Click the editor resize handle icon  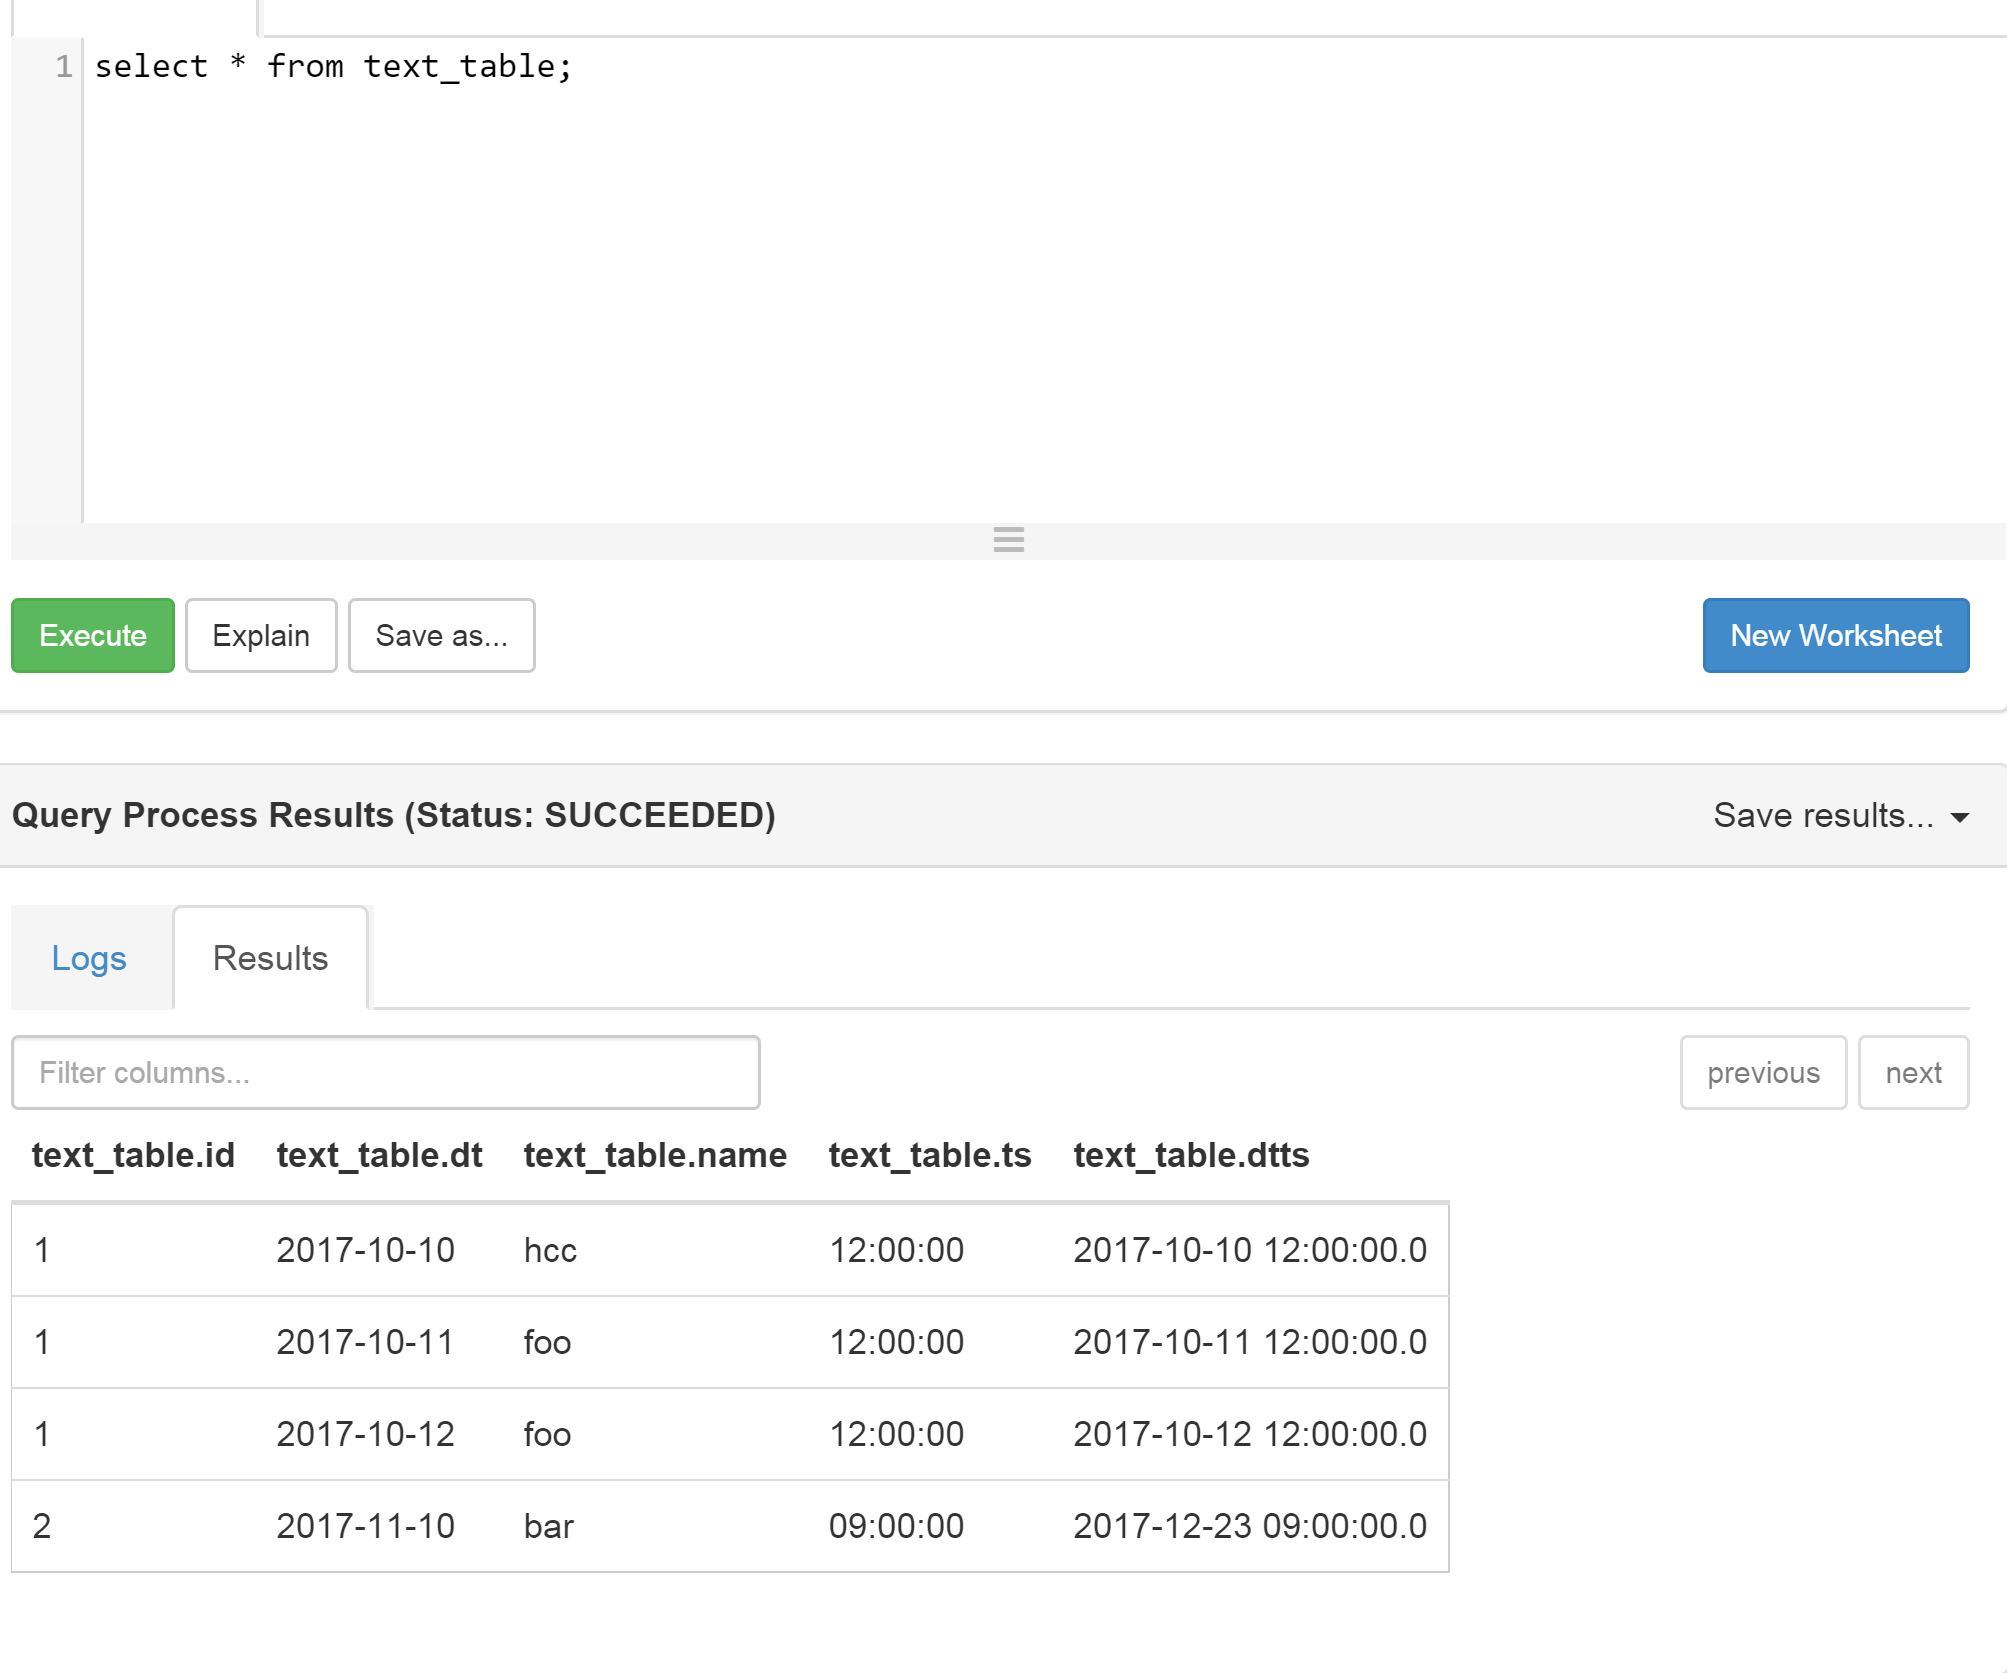click(x=1008, y=540)
